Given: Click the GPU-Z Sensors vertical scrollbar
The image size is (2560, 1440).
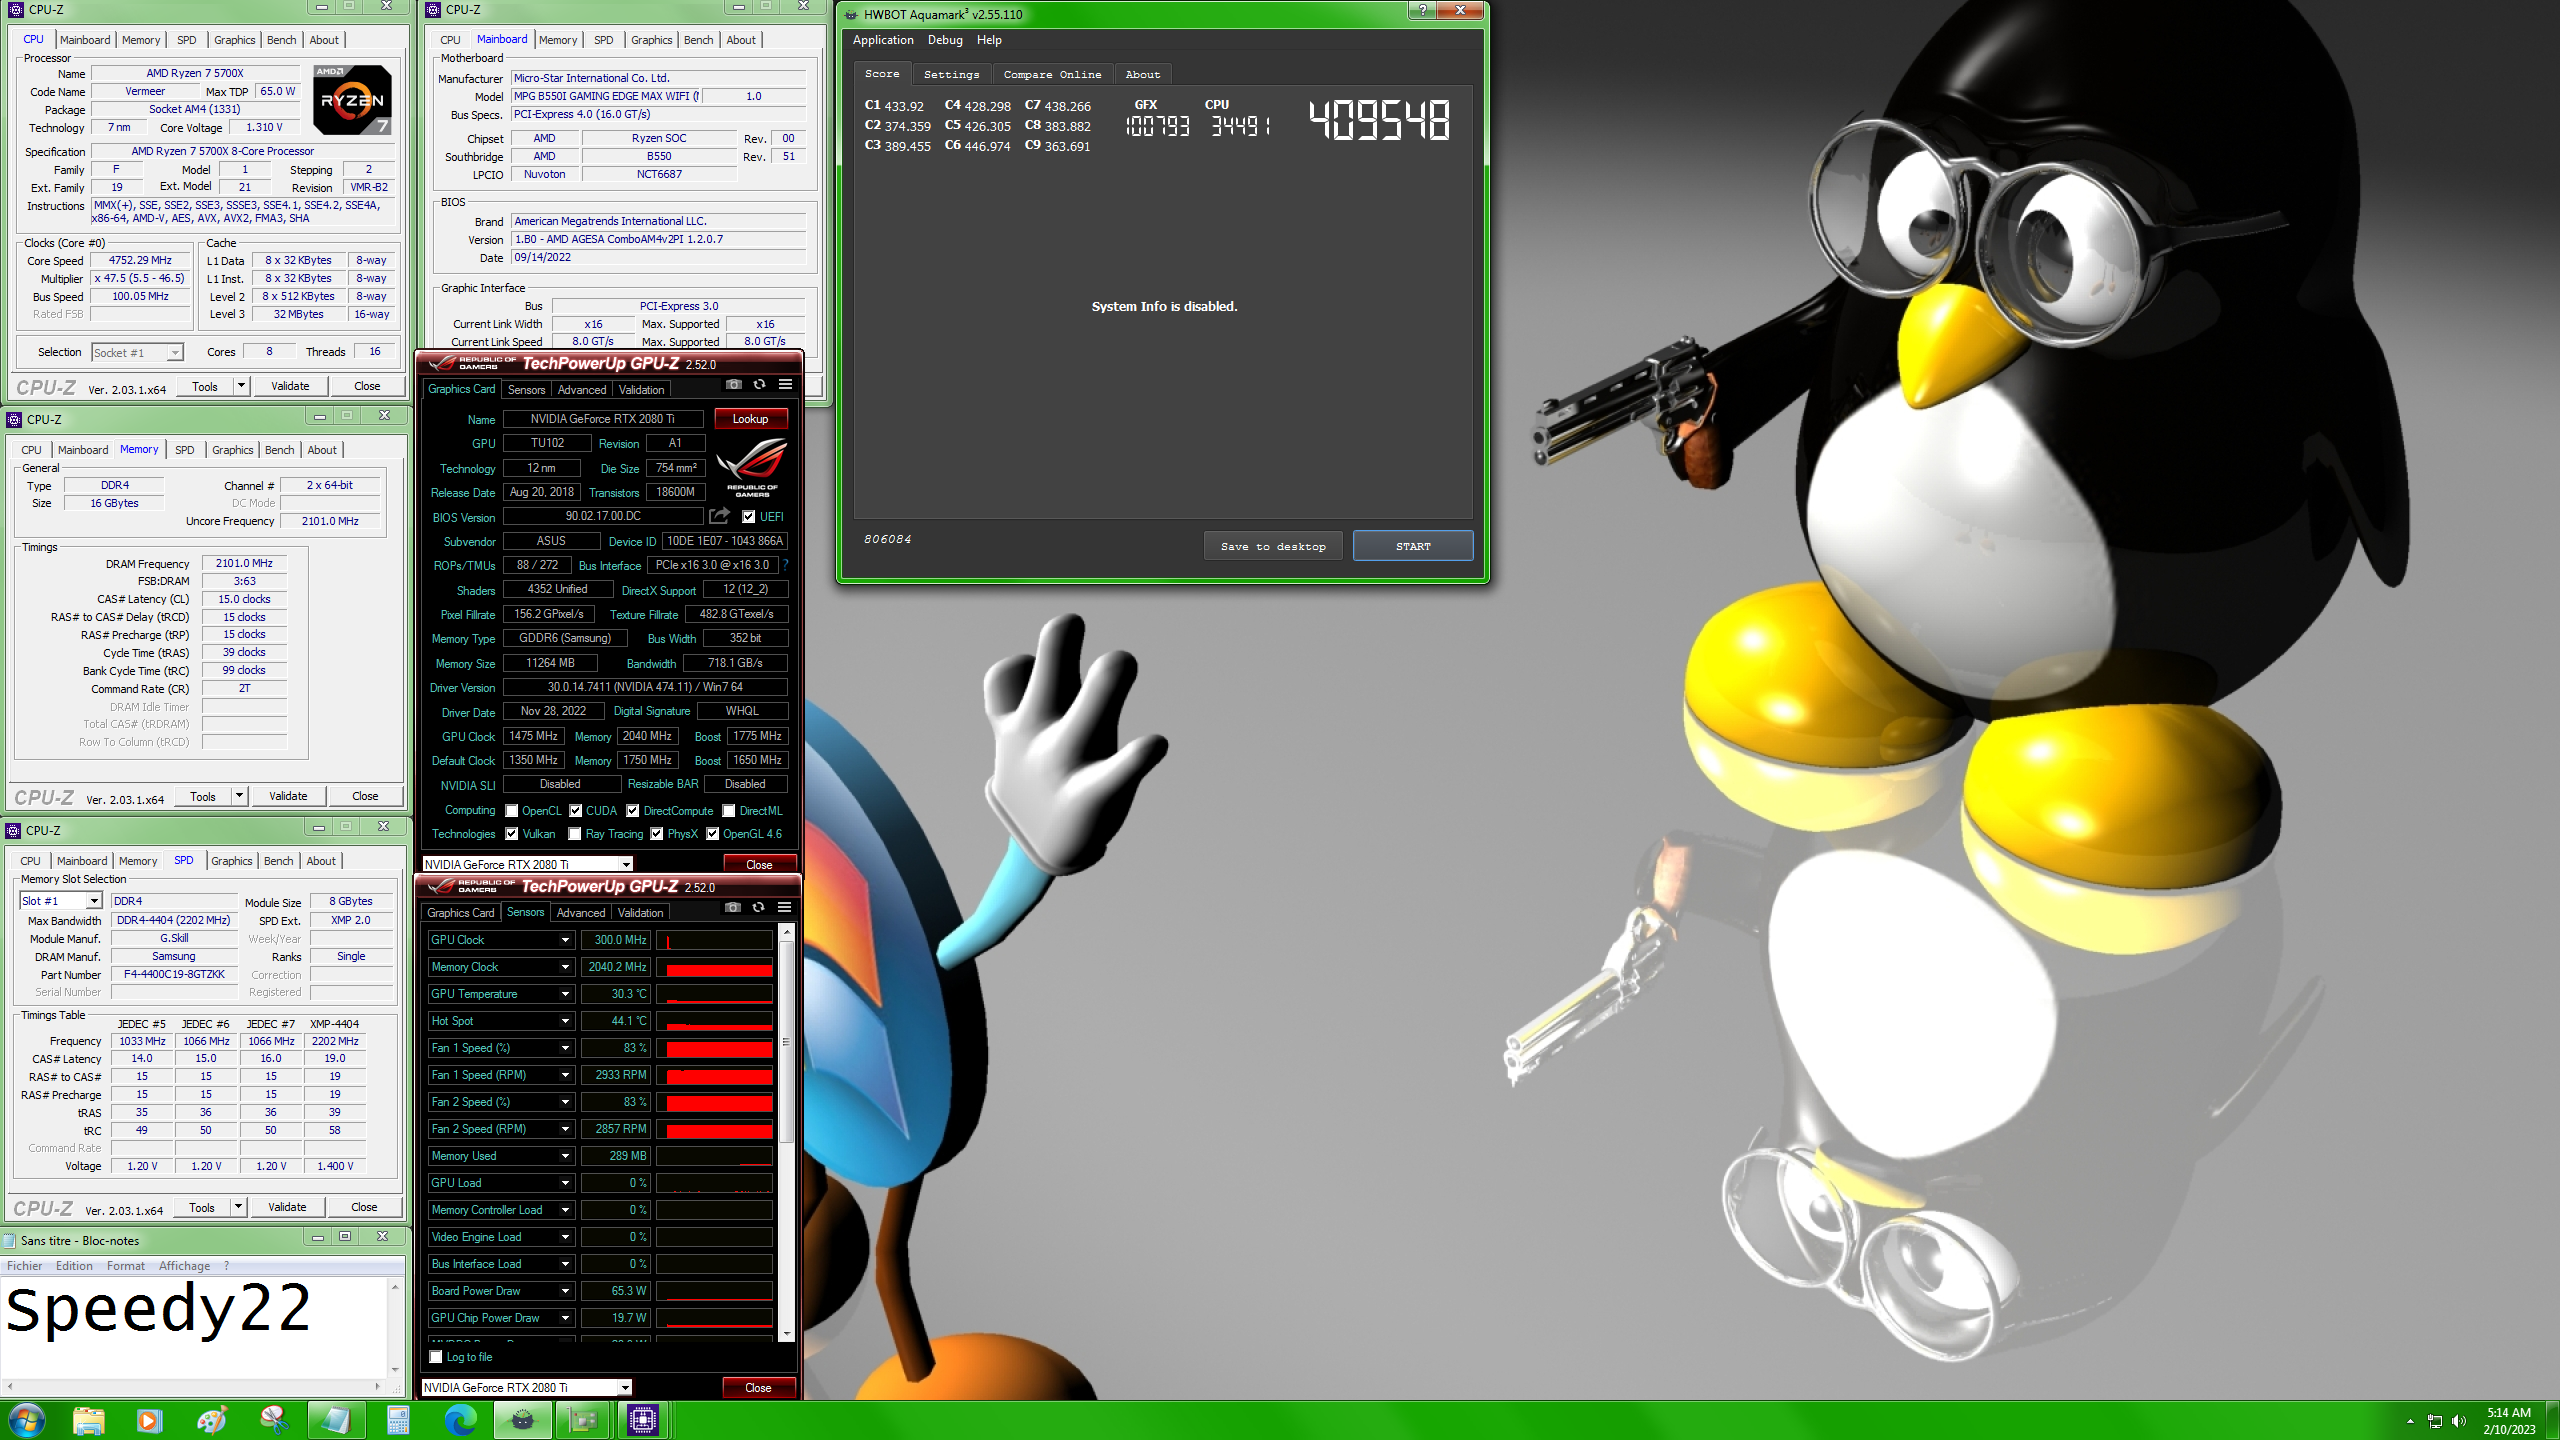Looking at the screenshot, I should click(786, 1132).
